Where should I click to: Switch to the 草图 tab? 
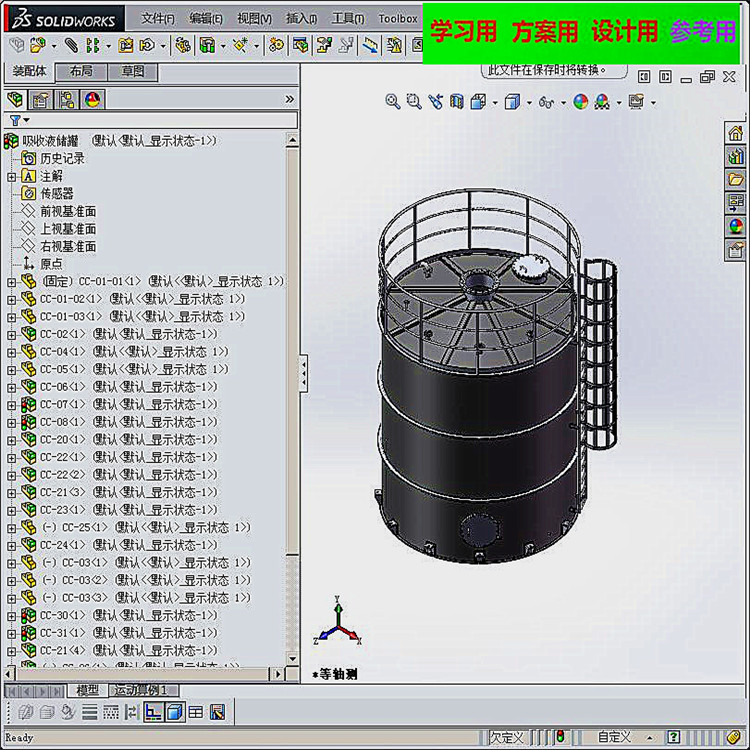click(x=132, y=72)
